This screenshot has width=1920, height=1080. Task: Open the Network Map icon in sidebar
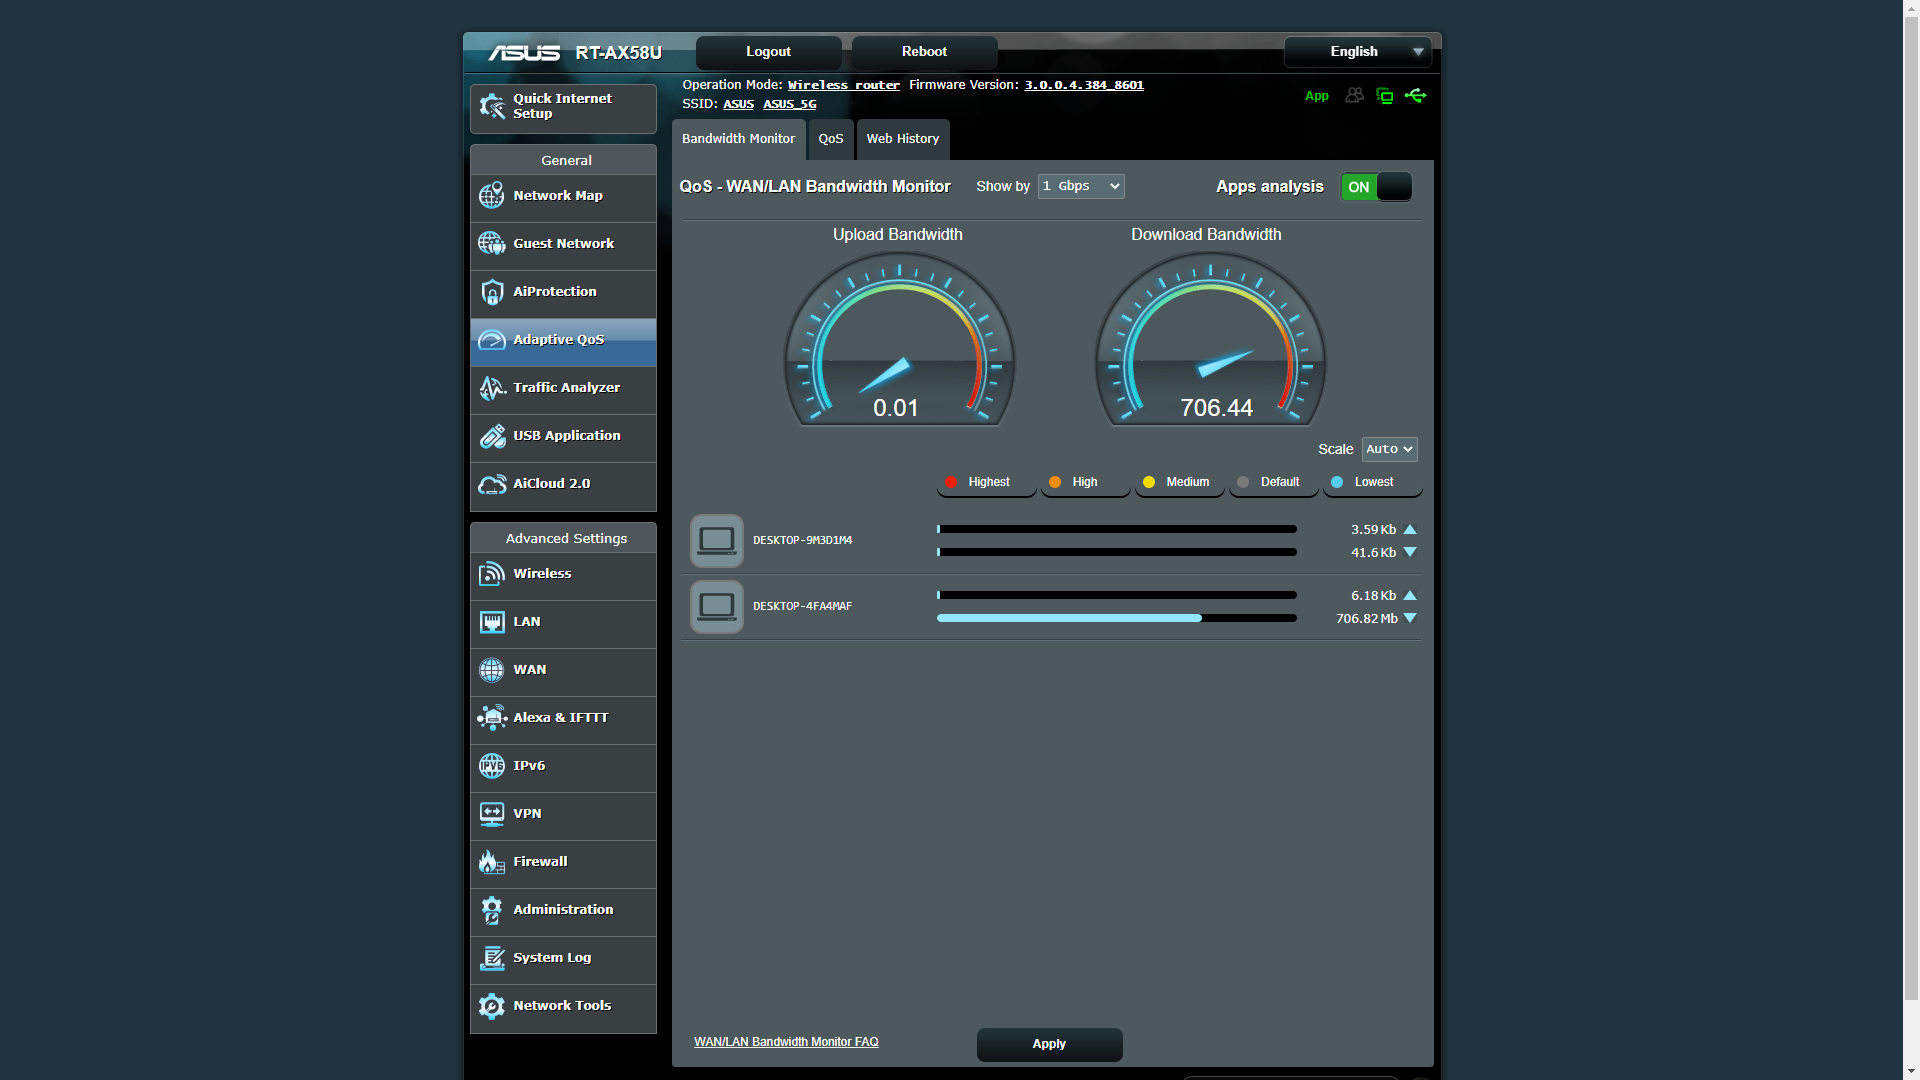[491, 196]
